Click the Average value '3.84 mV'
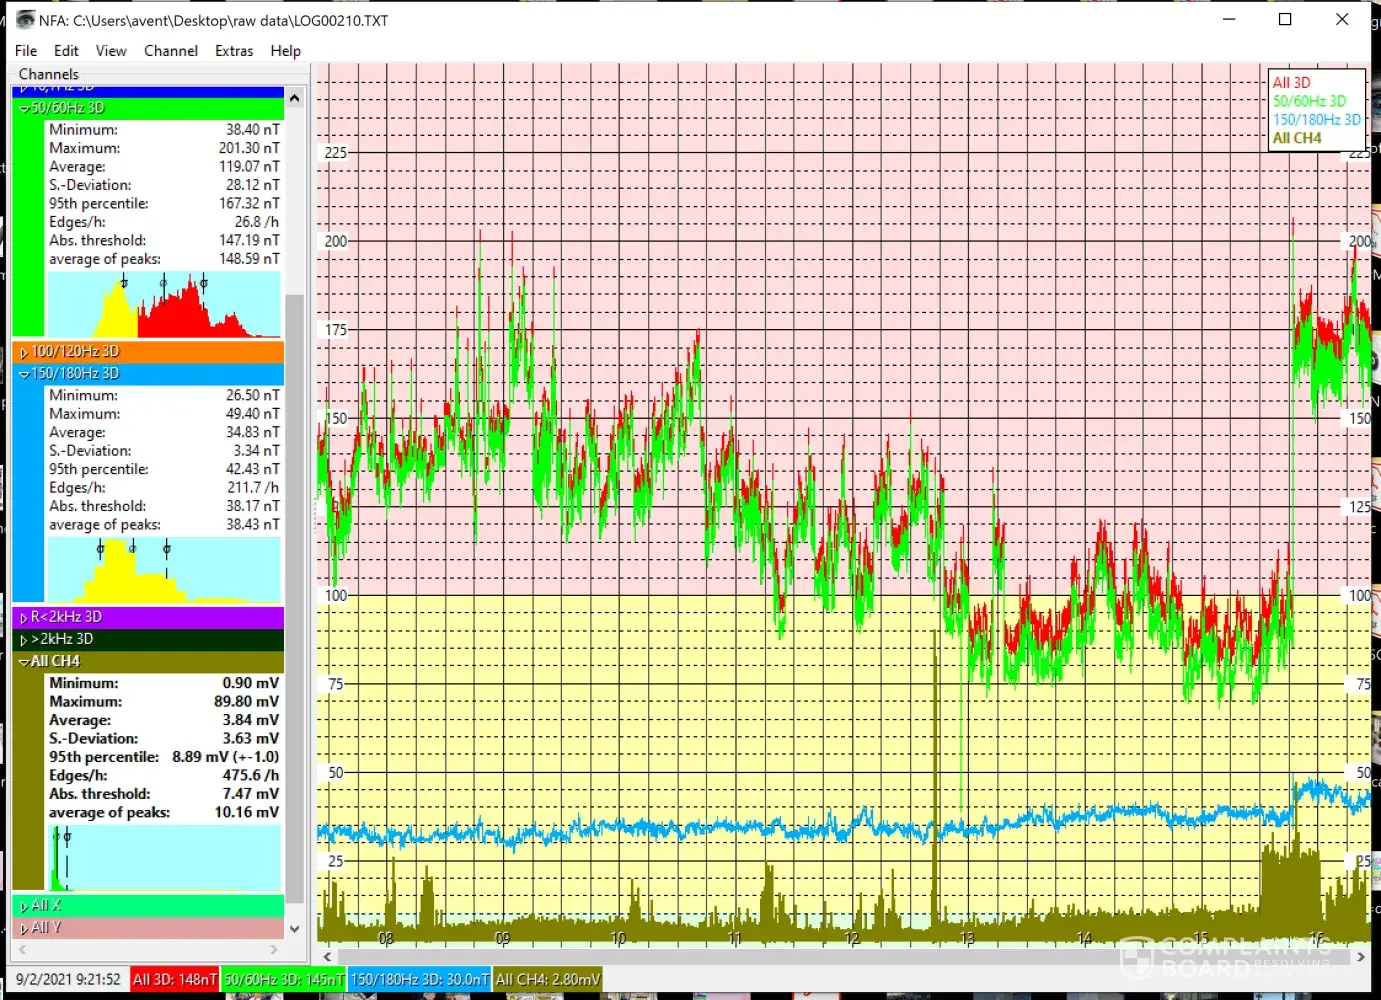 tap(251, 721)
